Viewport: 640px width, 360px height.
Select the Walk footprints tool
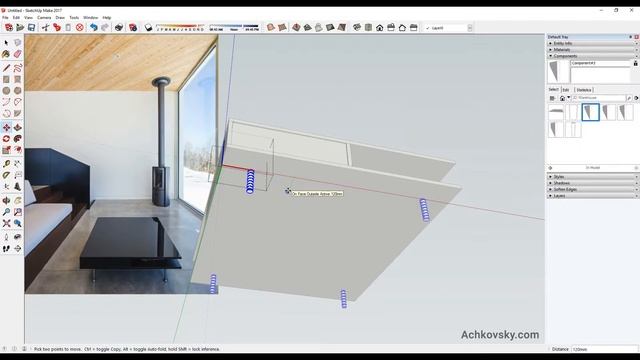pos(6,248)
